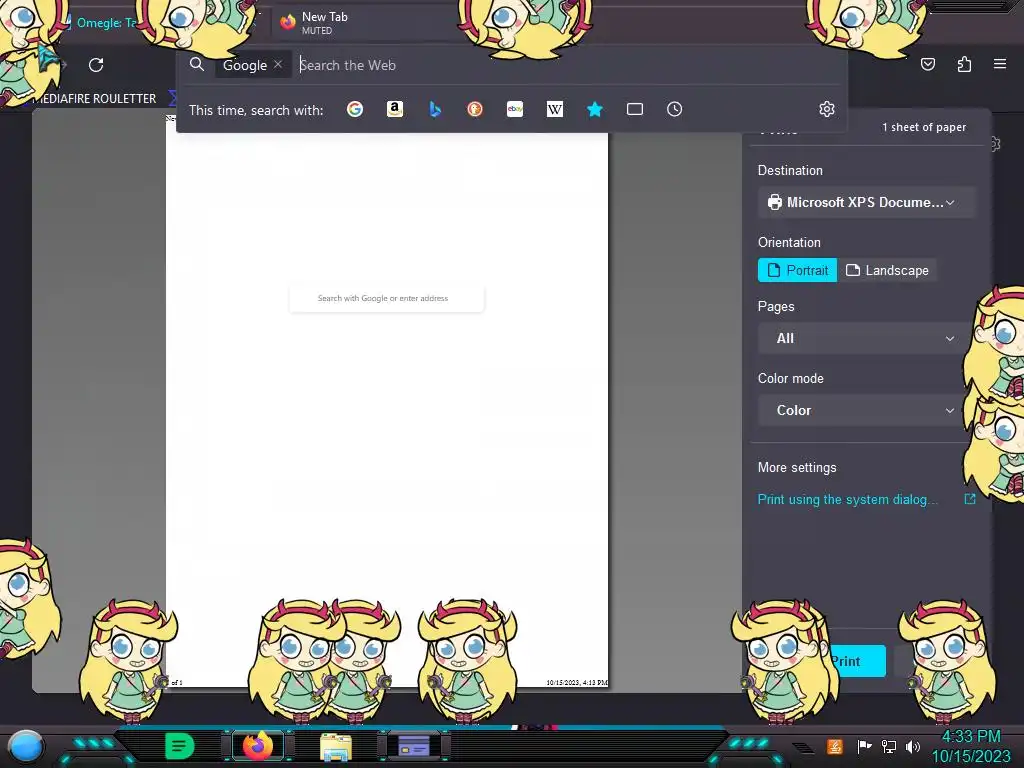Reload the page with the refresh icon
The width and height of the screenshot is (1024, 768).
(96, 65)
